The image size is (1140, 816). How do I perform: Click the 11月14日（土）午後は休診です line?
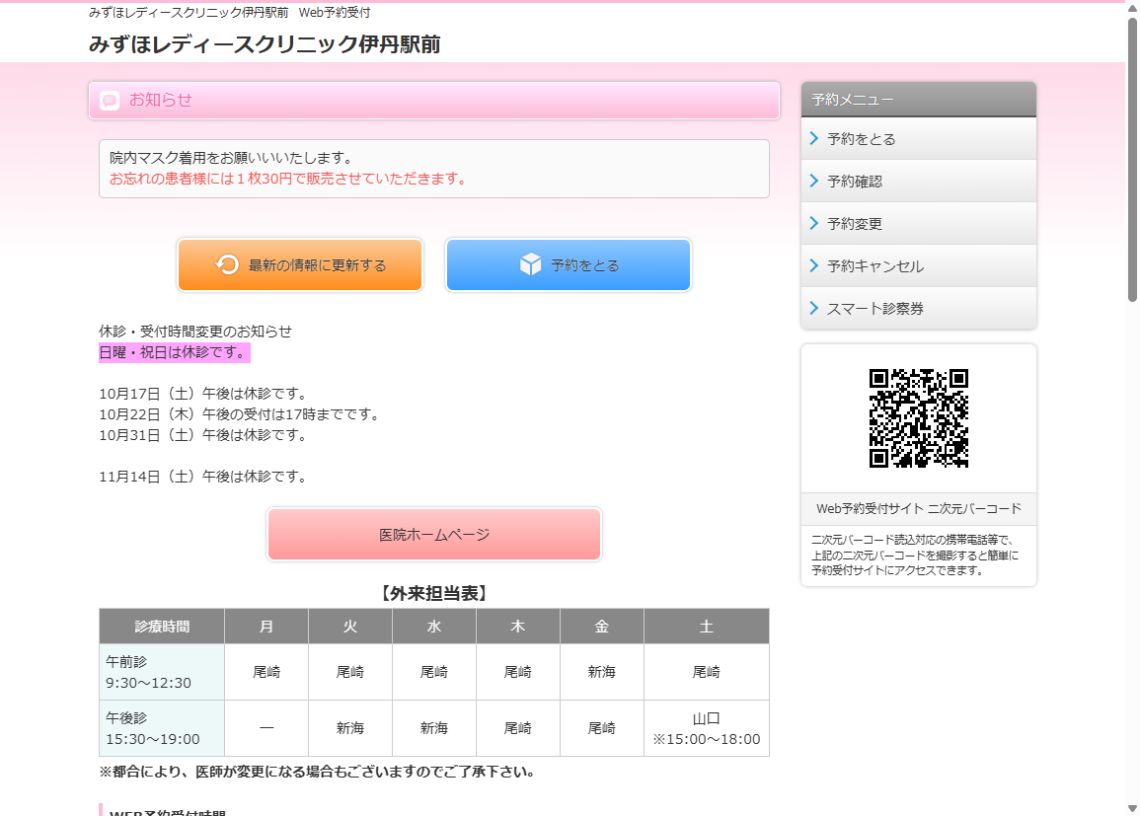[203, 476]
